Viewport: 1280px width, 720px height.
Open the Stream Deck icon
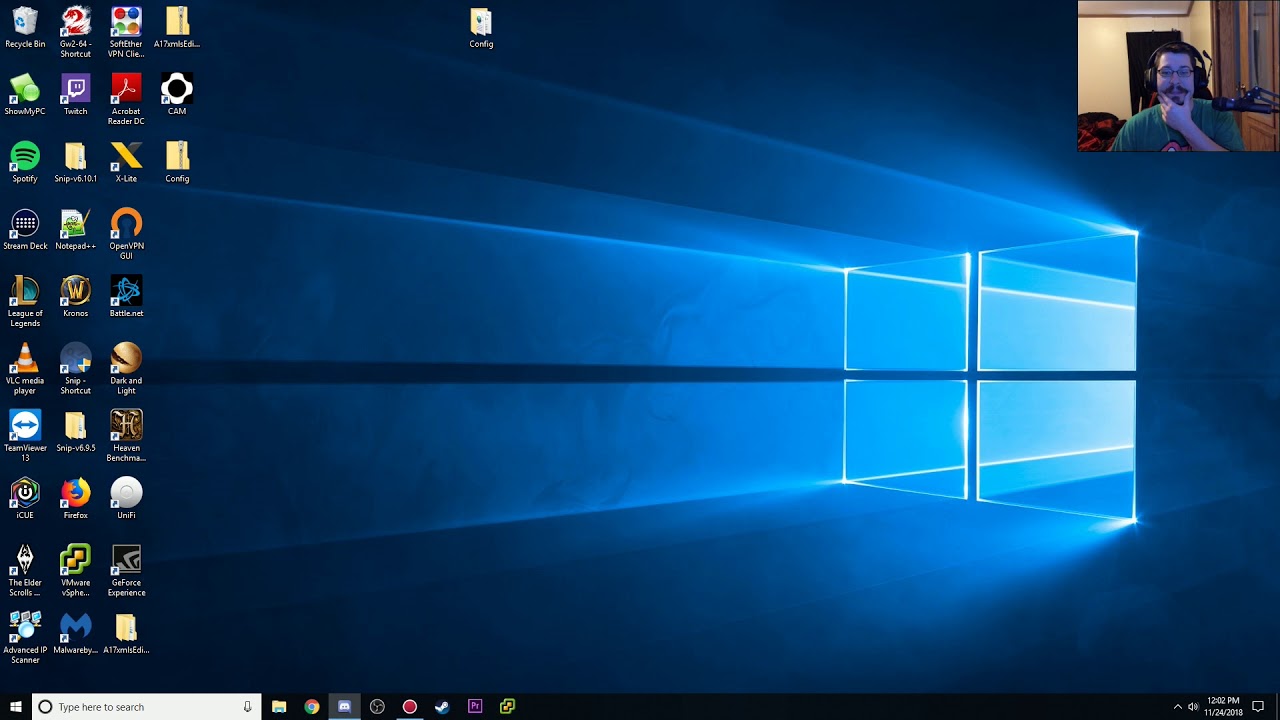click(25, 229)
